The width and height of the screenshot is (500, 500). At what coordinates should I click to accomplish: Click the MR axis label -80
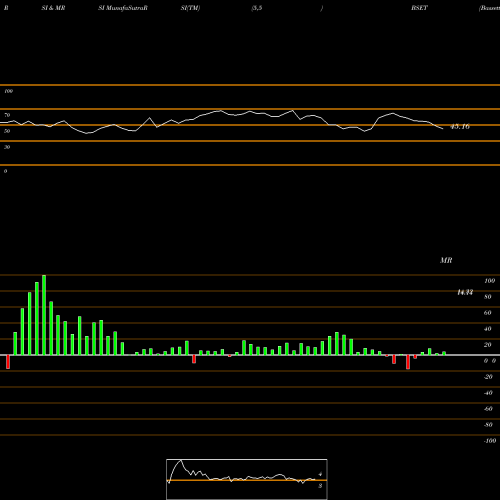[488, 425]
